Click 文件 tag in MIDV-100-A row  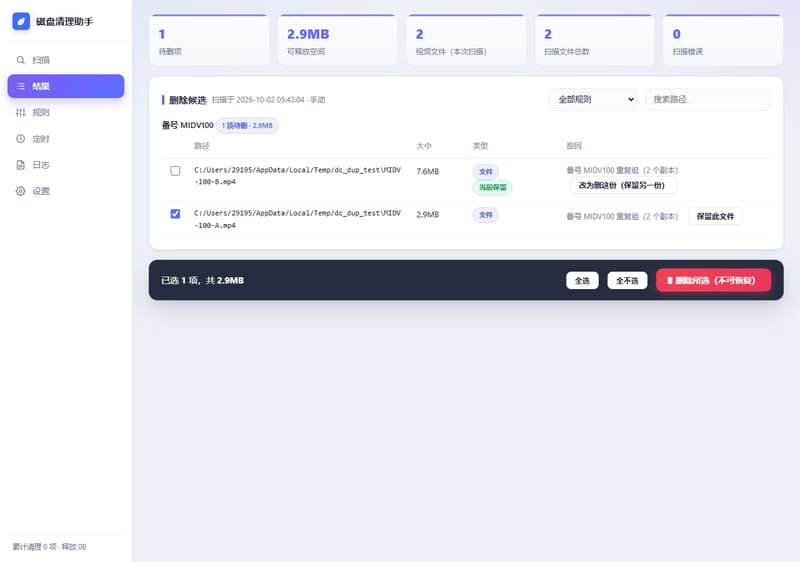coord(486,215)
